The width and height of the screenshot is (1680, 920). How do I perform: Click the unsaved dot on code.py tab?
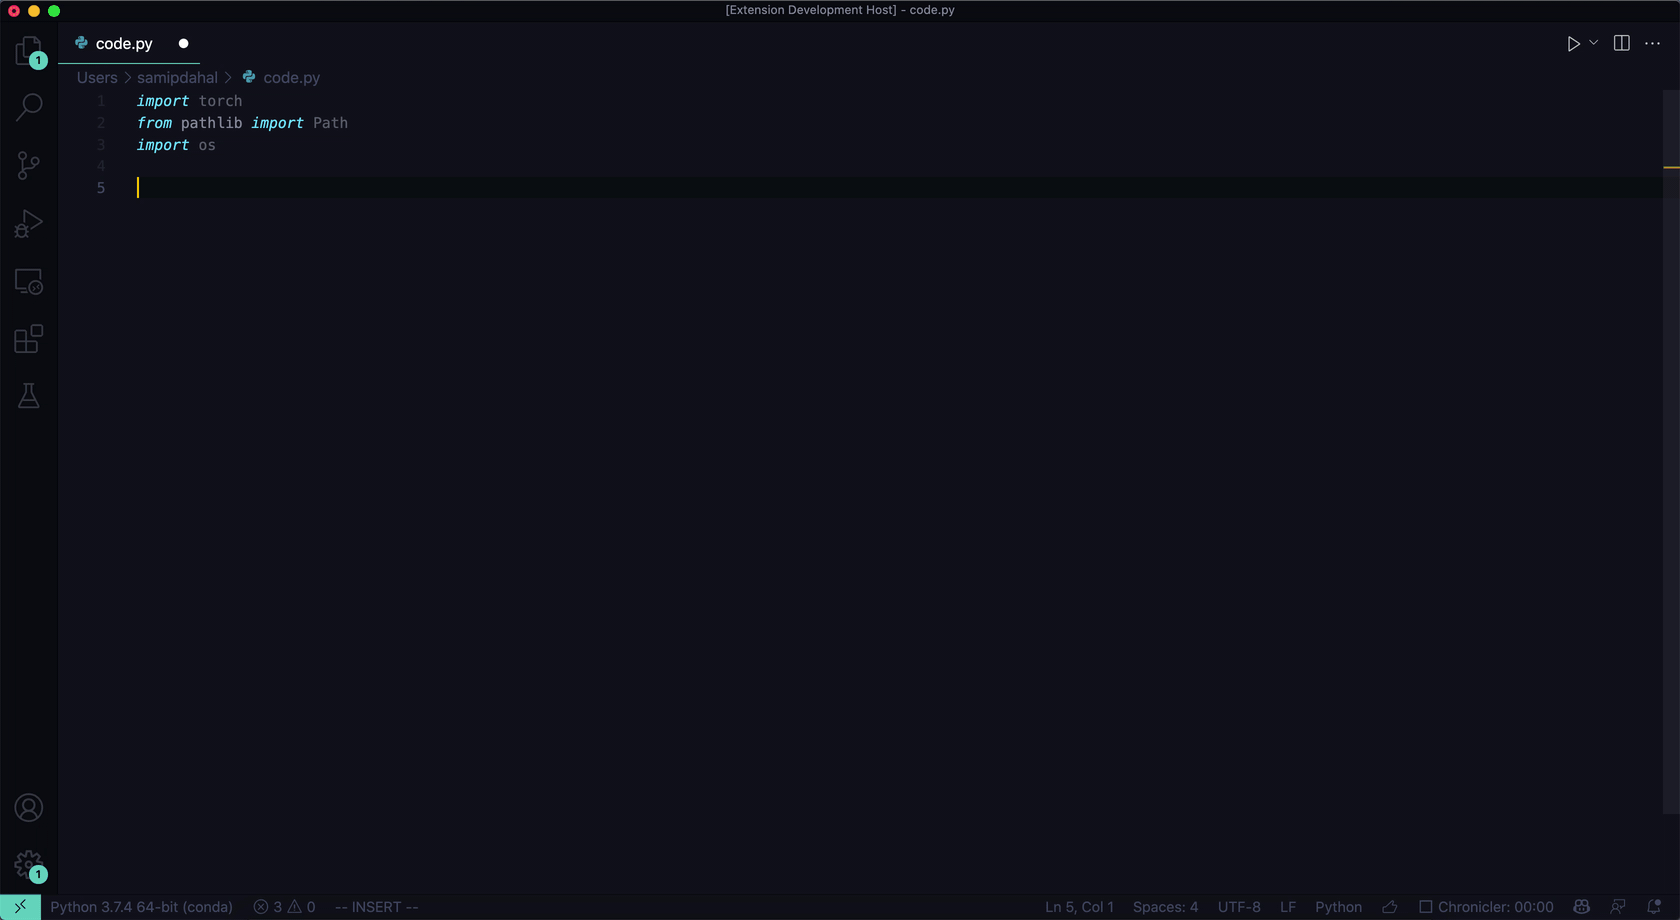coord(183,43)
